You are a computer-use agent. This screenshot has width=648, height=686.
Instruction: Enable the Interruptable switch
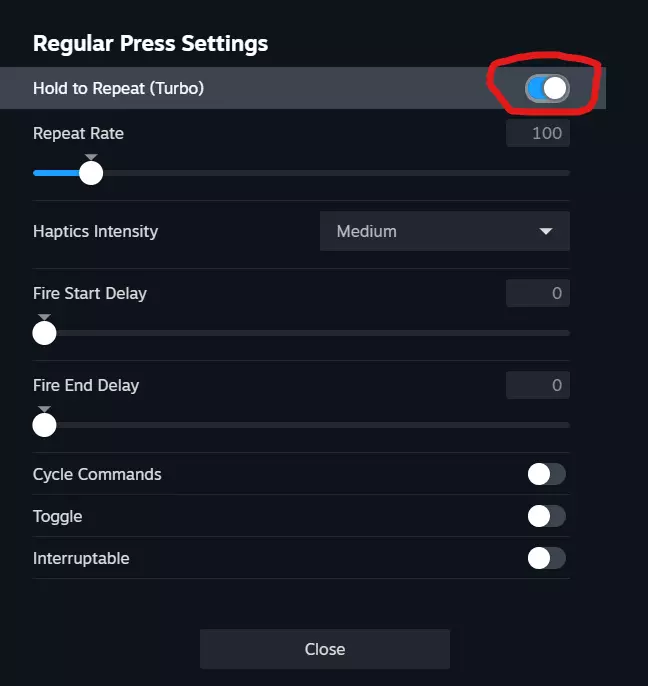(546, 558)
